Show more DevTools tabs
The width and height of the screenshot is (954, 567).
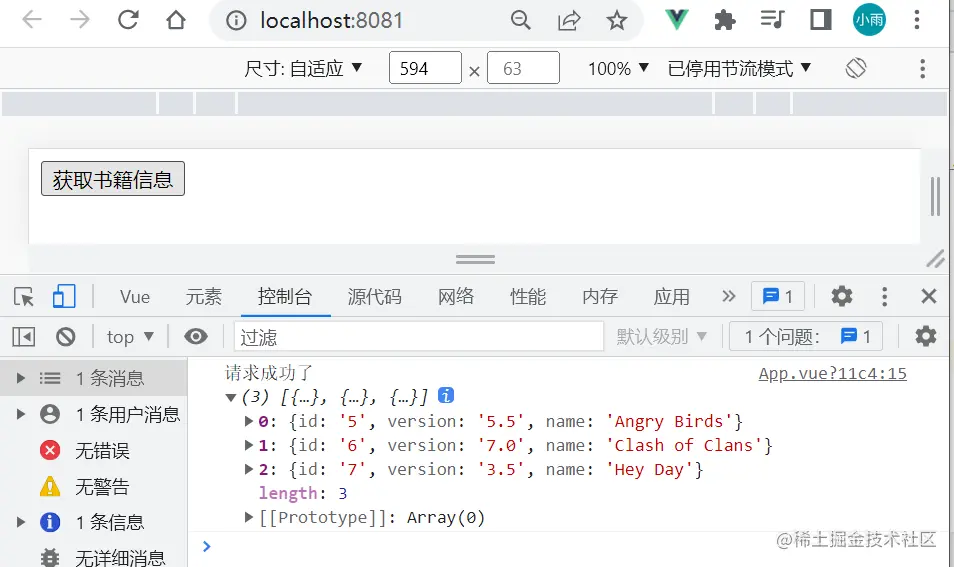pyautogui.click(x=728, y=296)
